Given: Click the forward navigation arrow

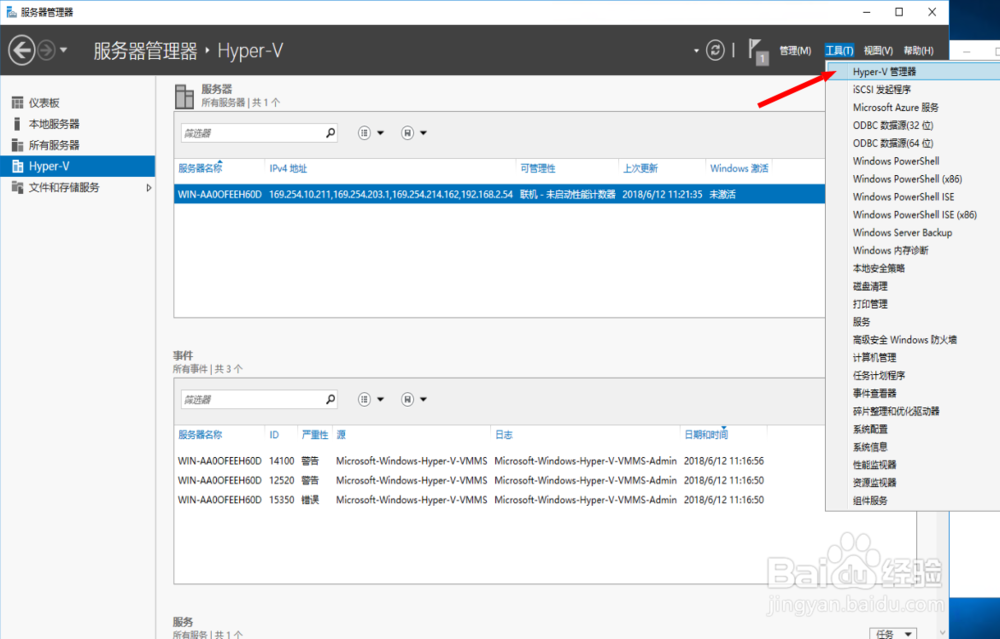Looking at the screenshot, I should tap(46, 50).
